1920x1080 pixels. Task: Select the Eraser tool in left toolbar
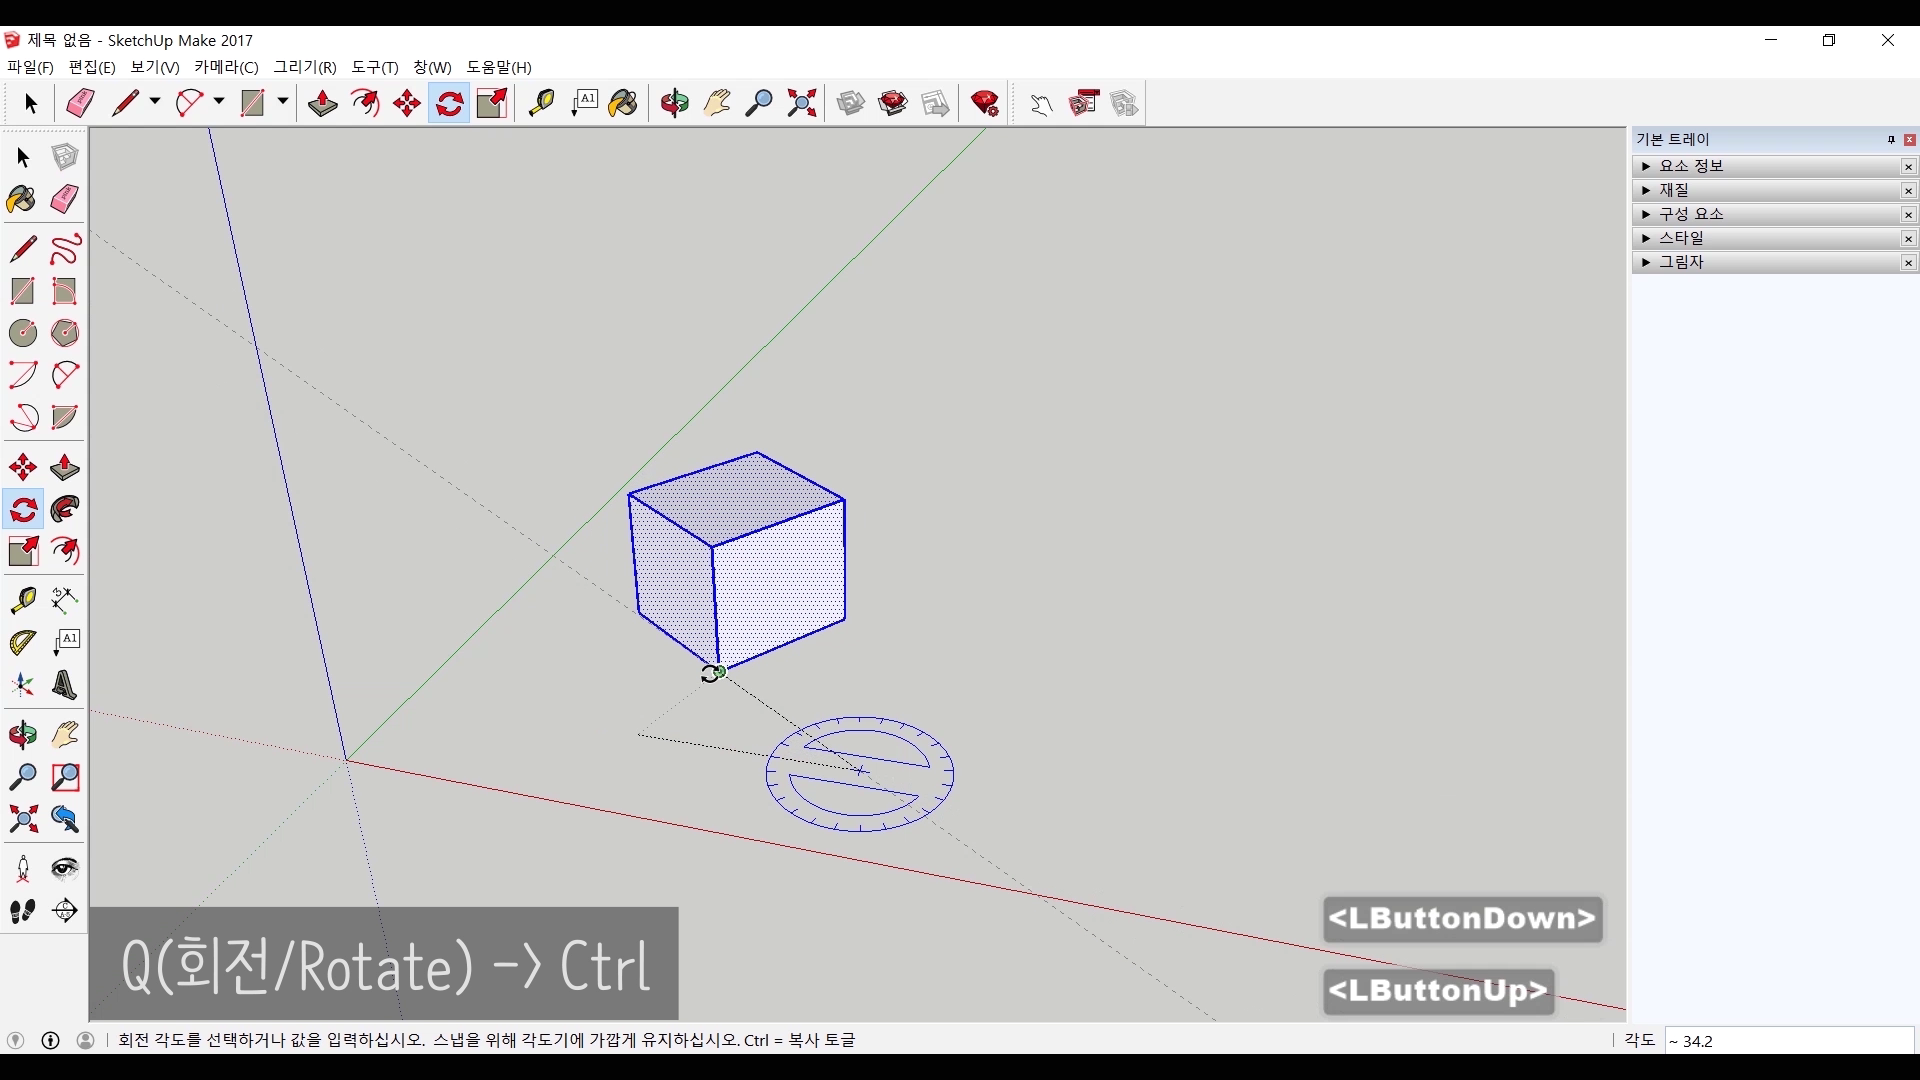tap(65, 199)
